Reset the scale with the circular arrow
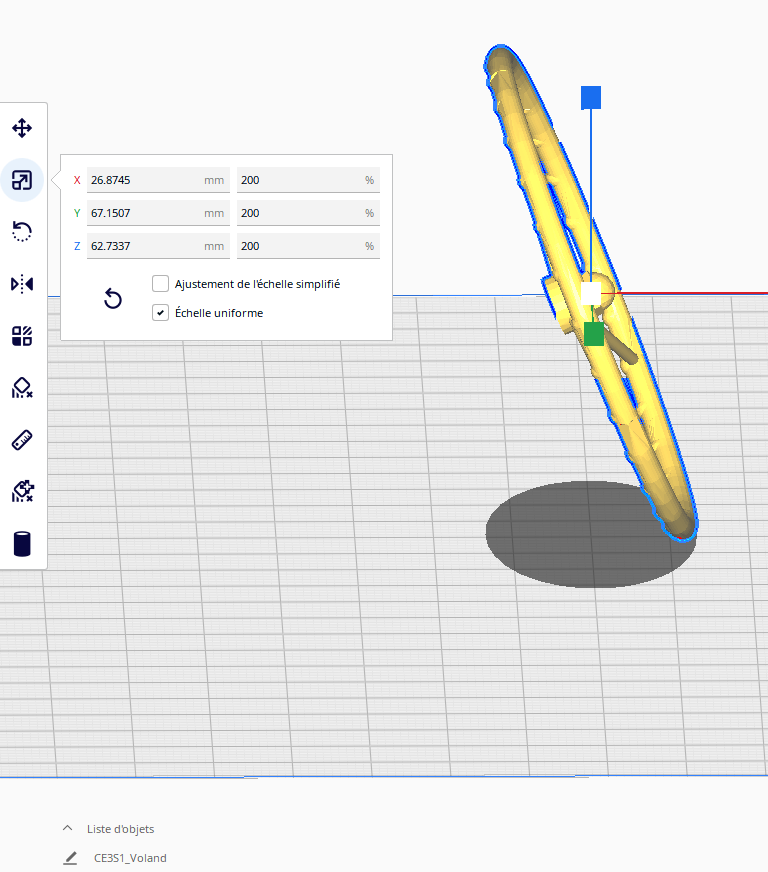Viewport: 768px width, 872px height. 113,299
